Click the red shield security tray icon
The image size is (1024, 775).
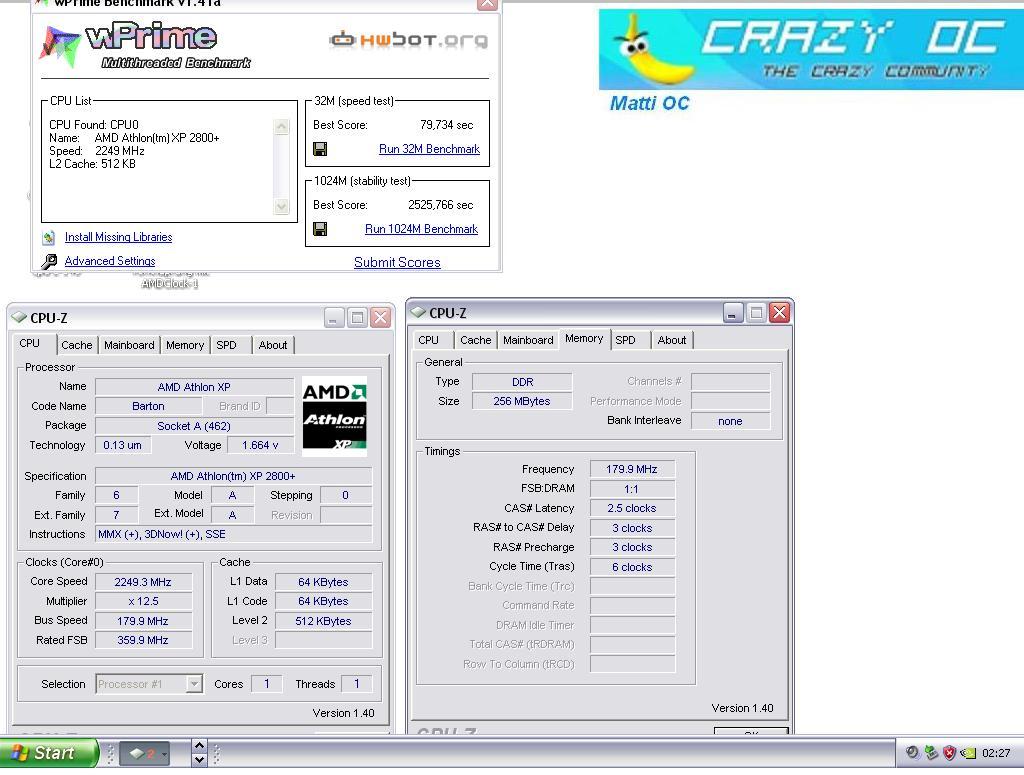949,753
